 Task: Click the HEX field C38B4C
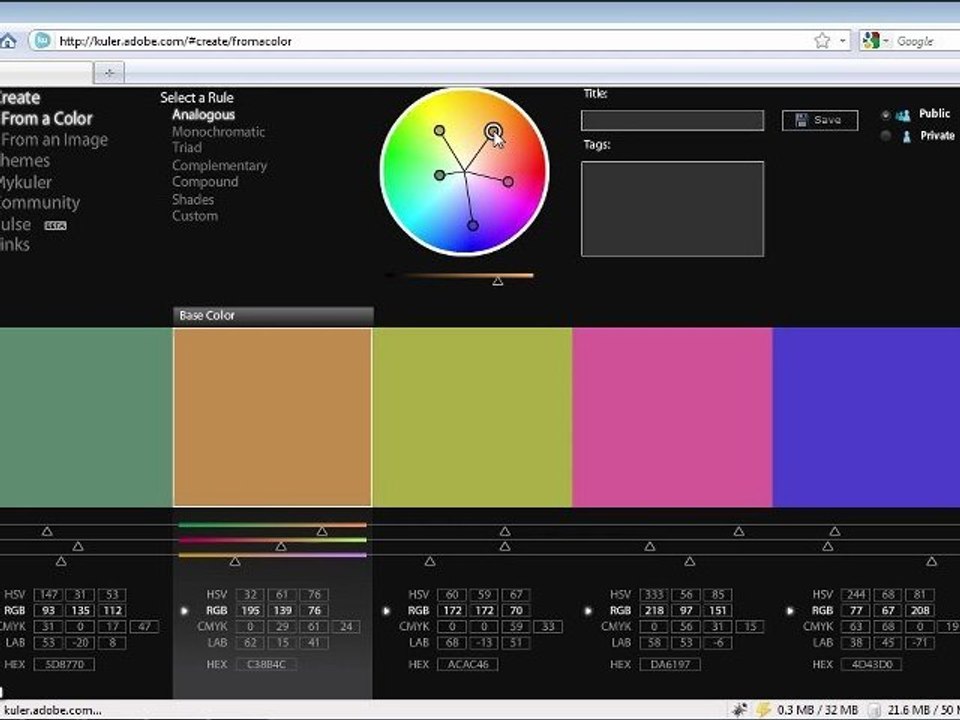pos(266,664)
